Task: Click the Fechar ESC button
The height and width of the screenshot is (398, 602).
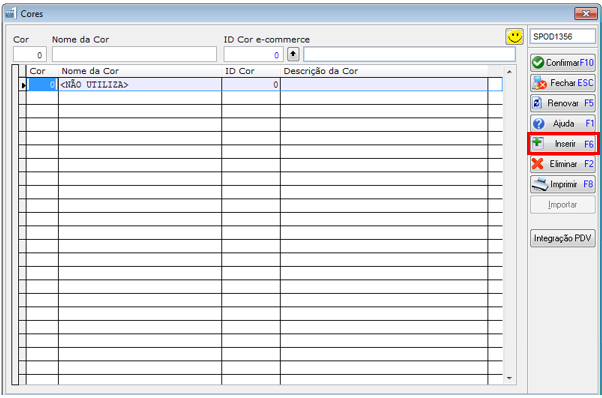Action: pyautogui.click(x=562, y=83)
